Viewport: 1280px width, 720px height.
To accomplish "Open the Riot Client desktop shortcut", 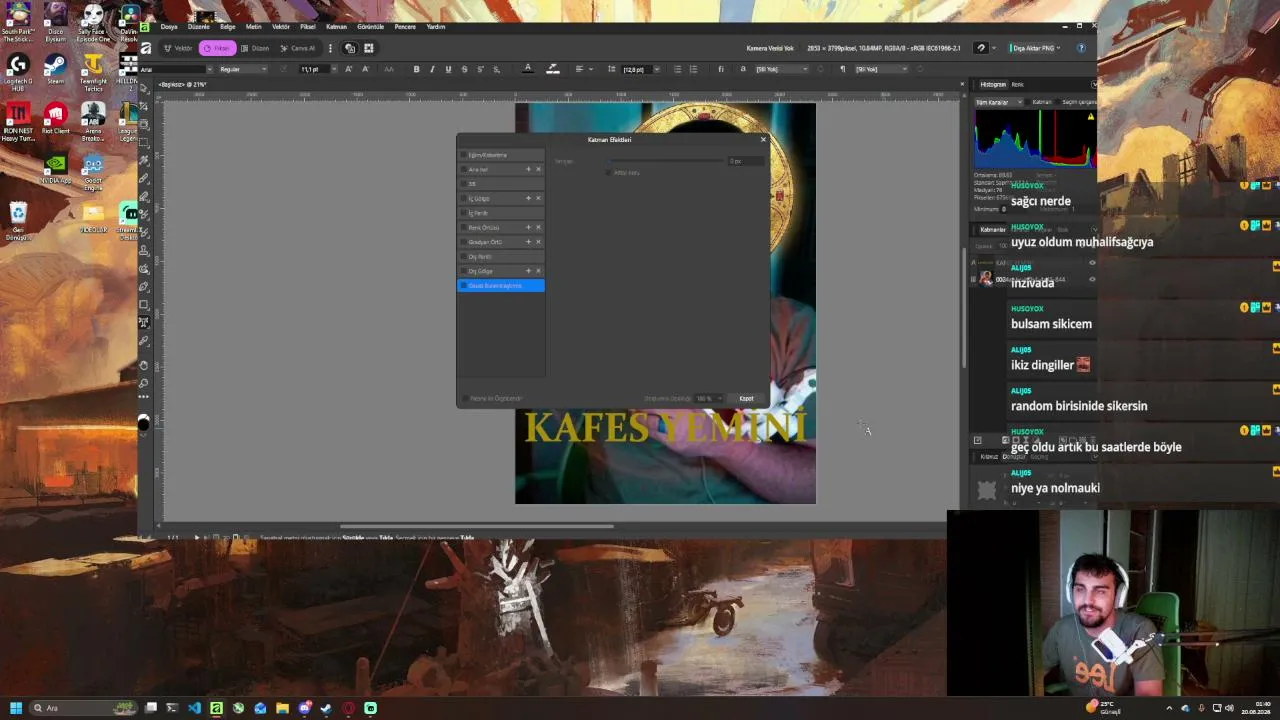I will 56,120.
